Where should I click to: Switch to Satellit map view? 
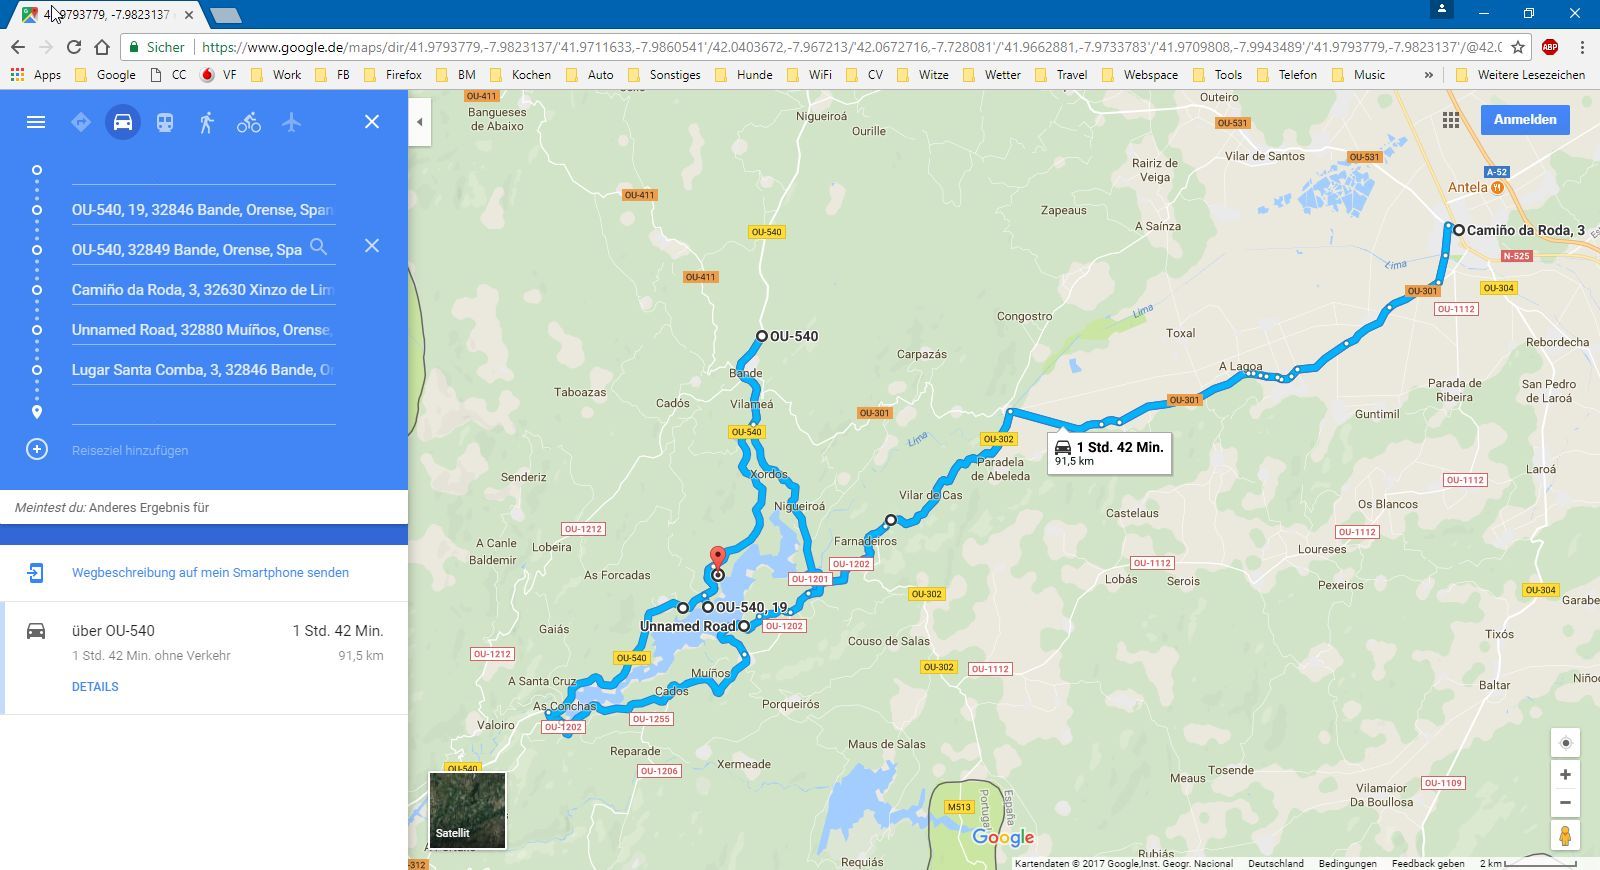coord(467,810)
